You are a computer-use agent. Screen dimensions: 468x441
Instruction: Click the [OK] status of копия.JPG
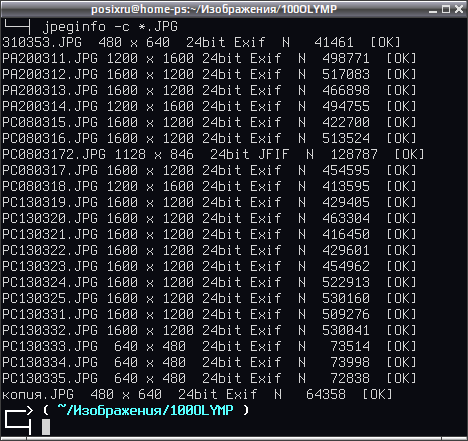coord(377,394)
